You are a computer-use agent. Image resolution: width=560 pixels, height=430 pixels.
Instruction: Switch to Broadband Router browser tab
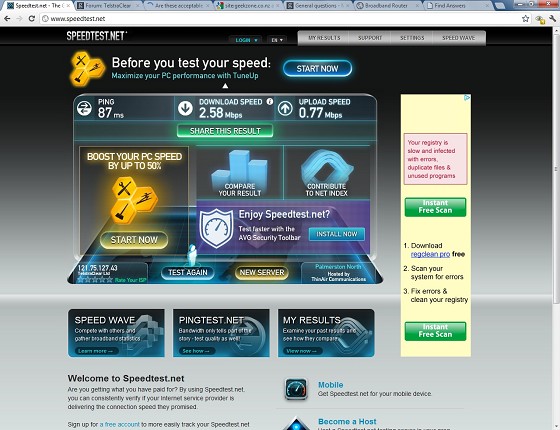pyautogui.click(x=388, y=5)
